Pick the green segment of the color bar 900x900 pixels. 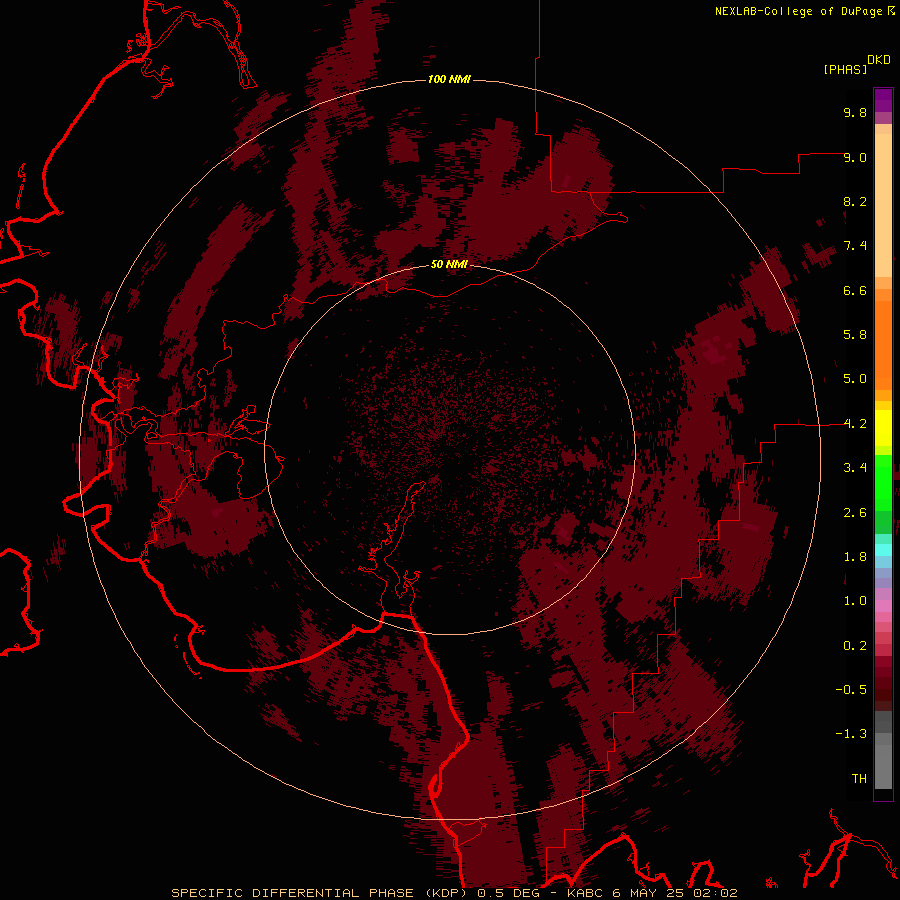(x=883, y=482)
